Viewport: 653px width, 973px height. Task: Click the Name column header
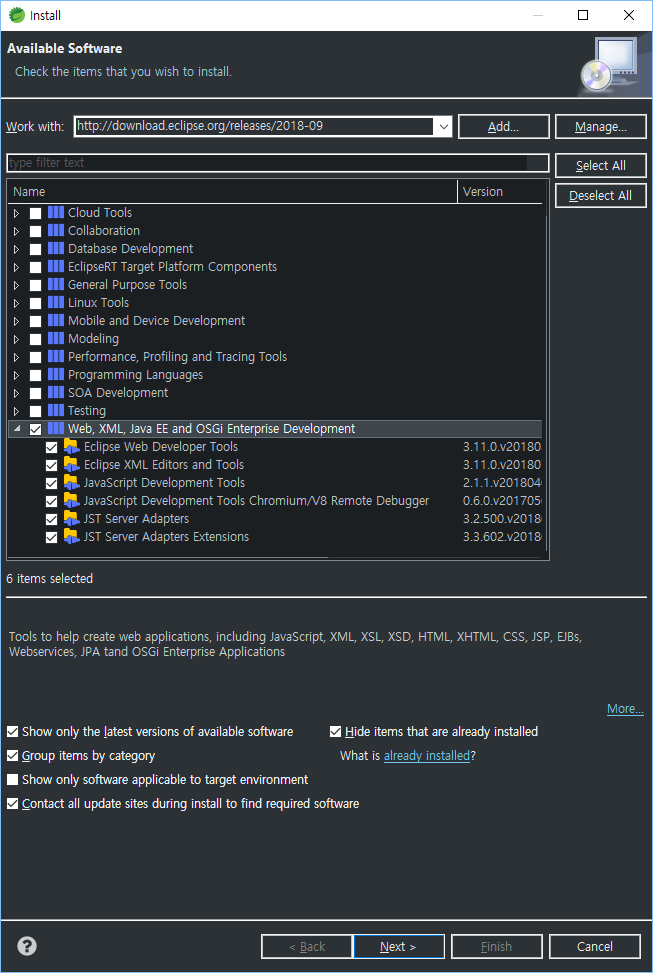point(232,192)
